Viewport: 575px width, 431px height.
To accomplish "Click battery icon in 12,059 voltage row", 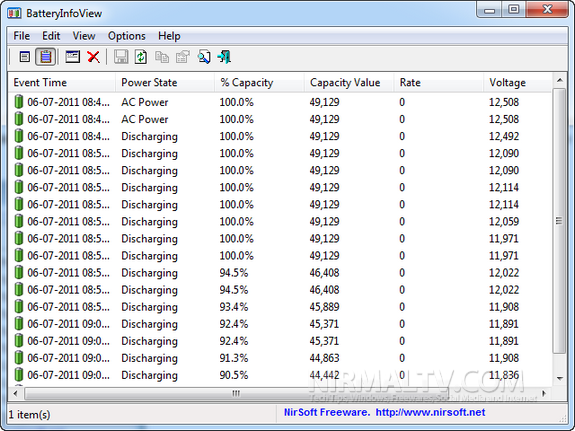I will (x=18, y=221).
